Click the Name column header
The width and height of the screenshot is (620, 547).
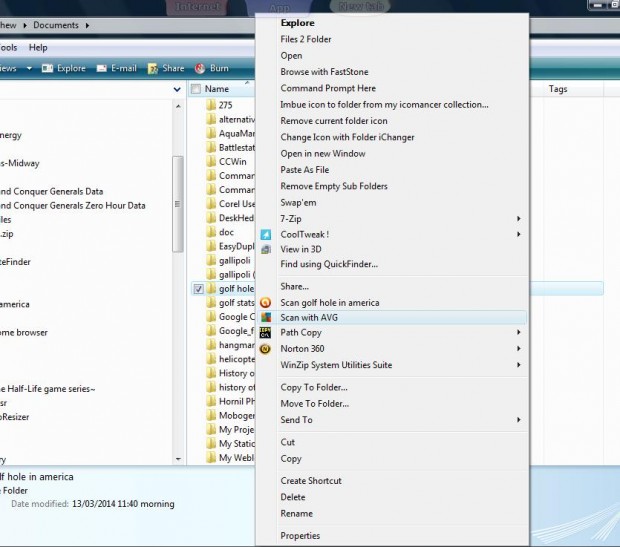(217, 89)
